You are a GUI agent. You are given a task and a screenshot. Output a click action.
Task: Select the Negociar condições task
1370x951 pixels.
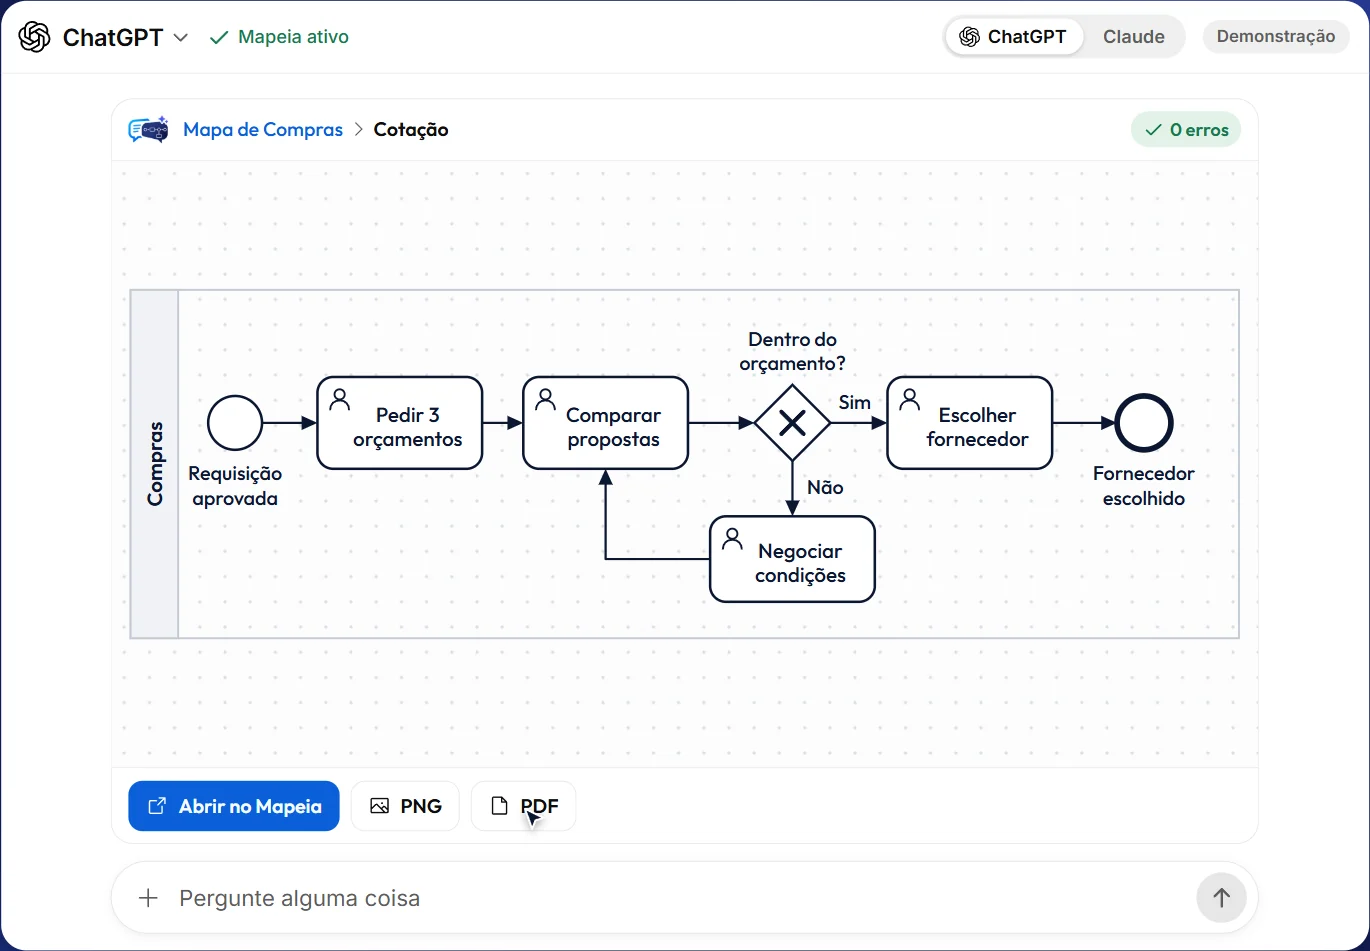pyautogui.click(x=793, y=559)
